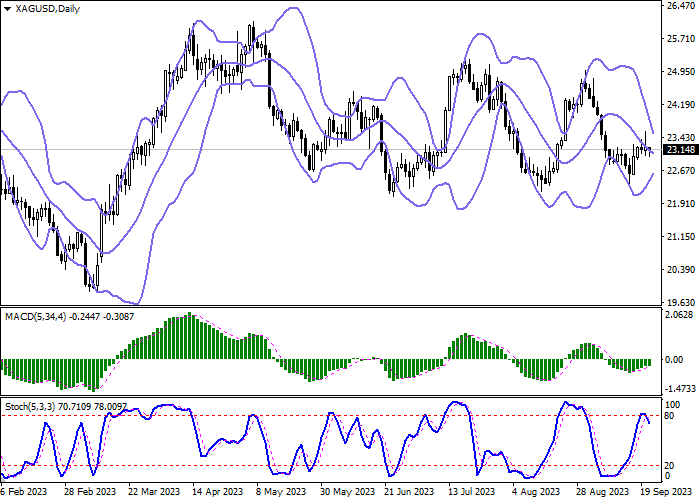Image resolution: width=700 pixels, height=500 pixels.
Task: Click the 24.950 price axis label
Action: pyautogui.click(x=680, y=72)
